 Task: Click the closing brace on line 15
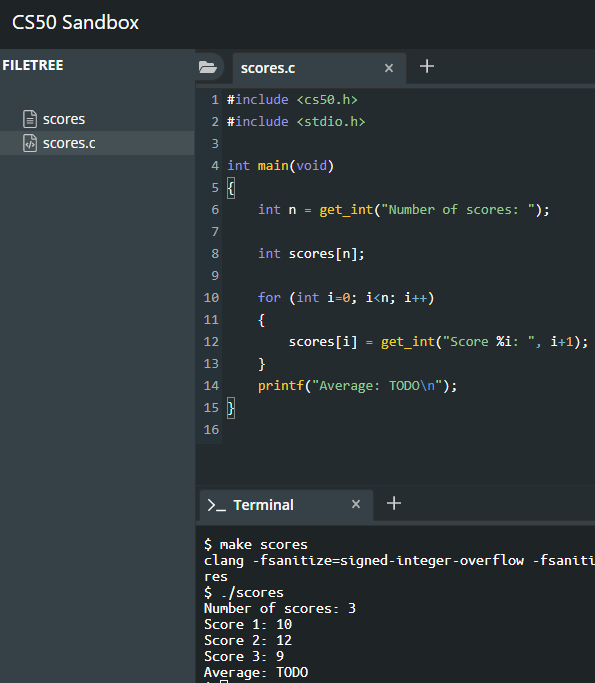pos(231,408)
